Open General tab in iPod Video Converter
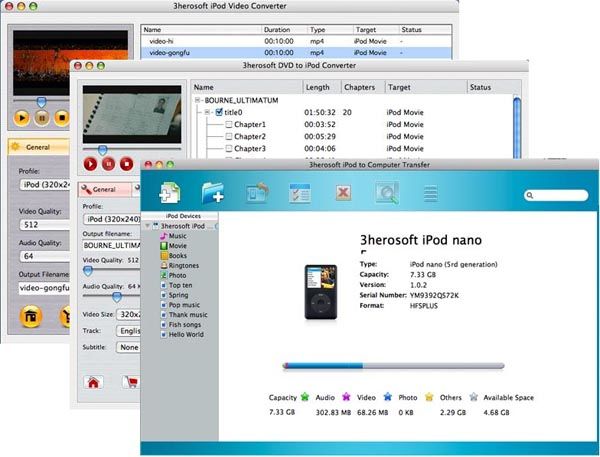600x457 pixels. 38,147
